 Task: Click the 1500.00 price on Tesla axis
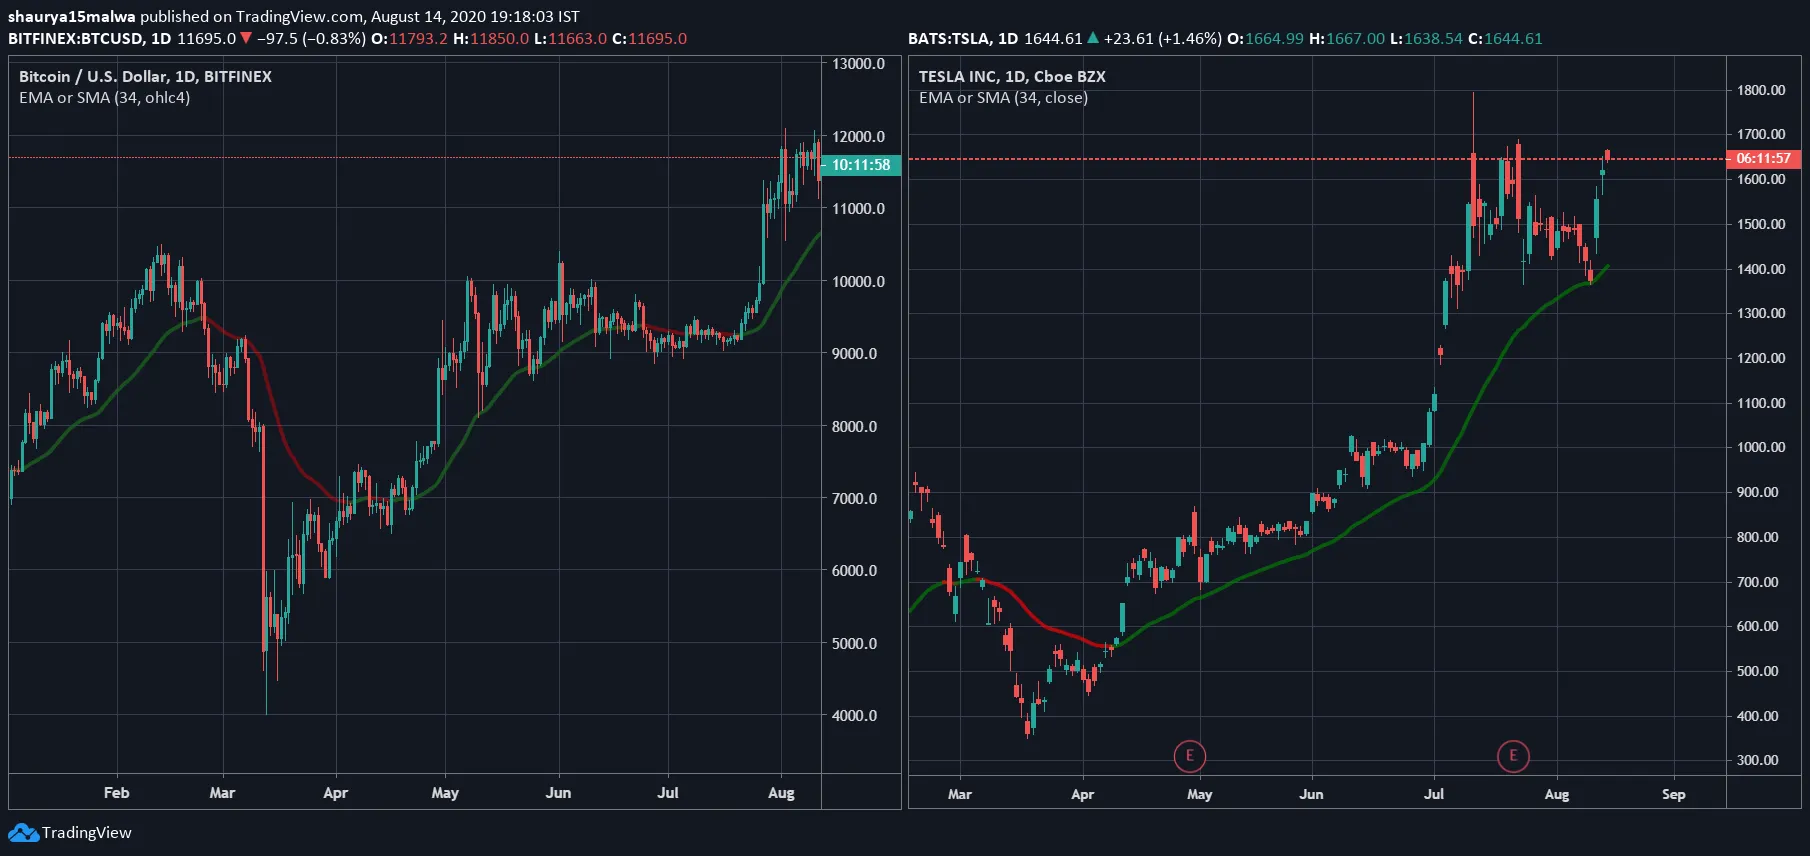pos(1761,224)
